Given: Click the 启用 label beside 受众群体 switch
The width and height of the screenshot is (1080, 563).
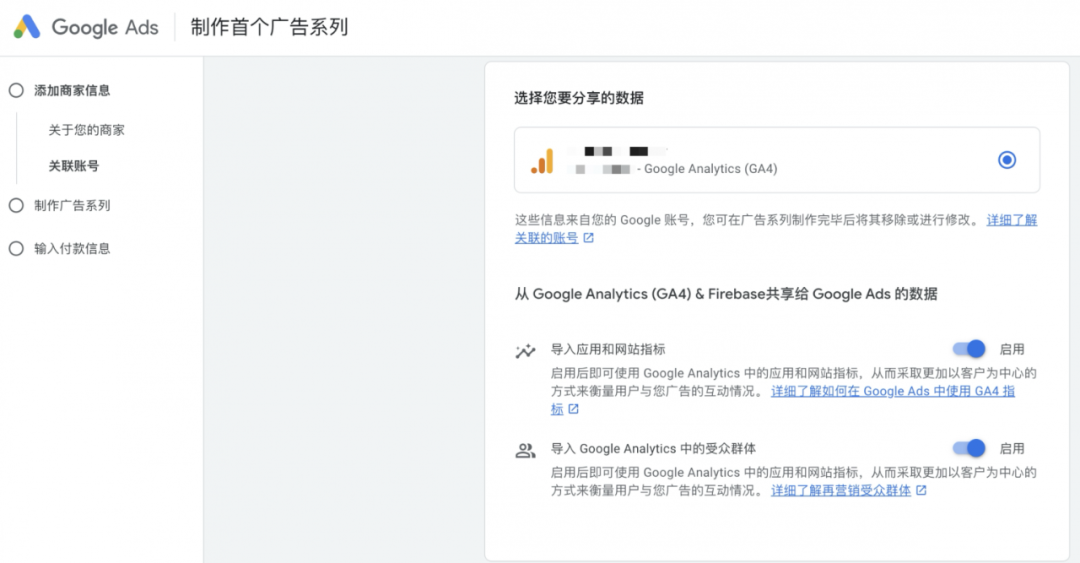Looking at the screenshot, I should pyautogui.click(x=1012, y=449).
